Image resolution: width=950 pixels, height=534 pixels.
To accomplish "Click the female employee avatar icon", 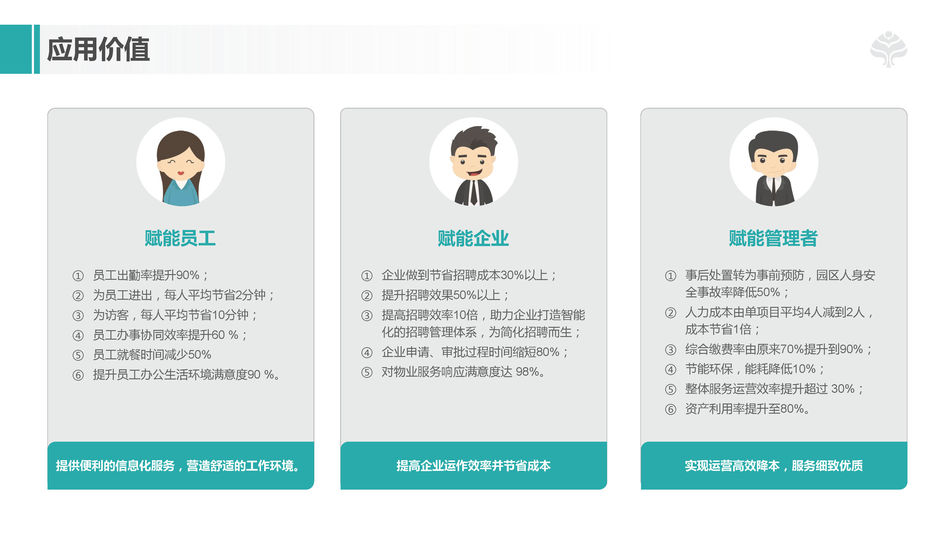I will click(x=181, y=162).
